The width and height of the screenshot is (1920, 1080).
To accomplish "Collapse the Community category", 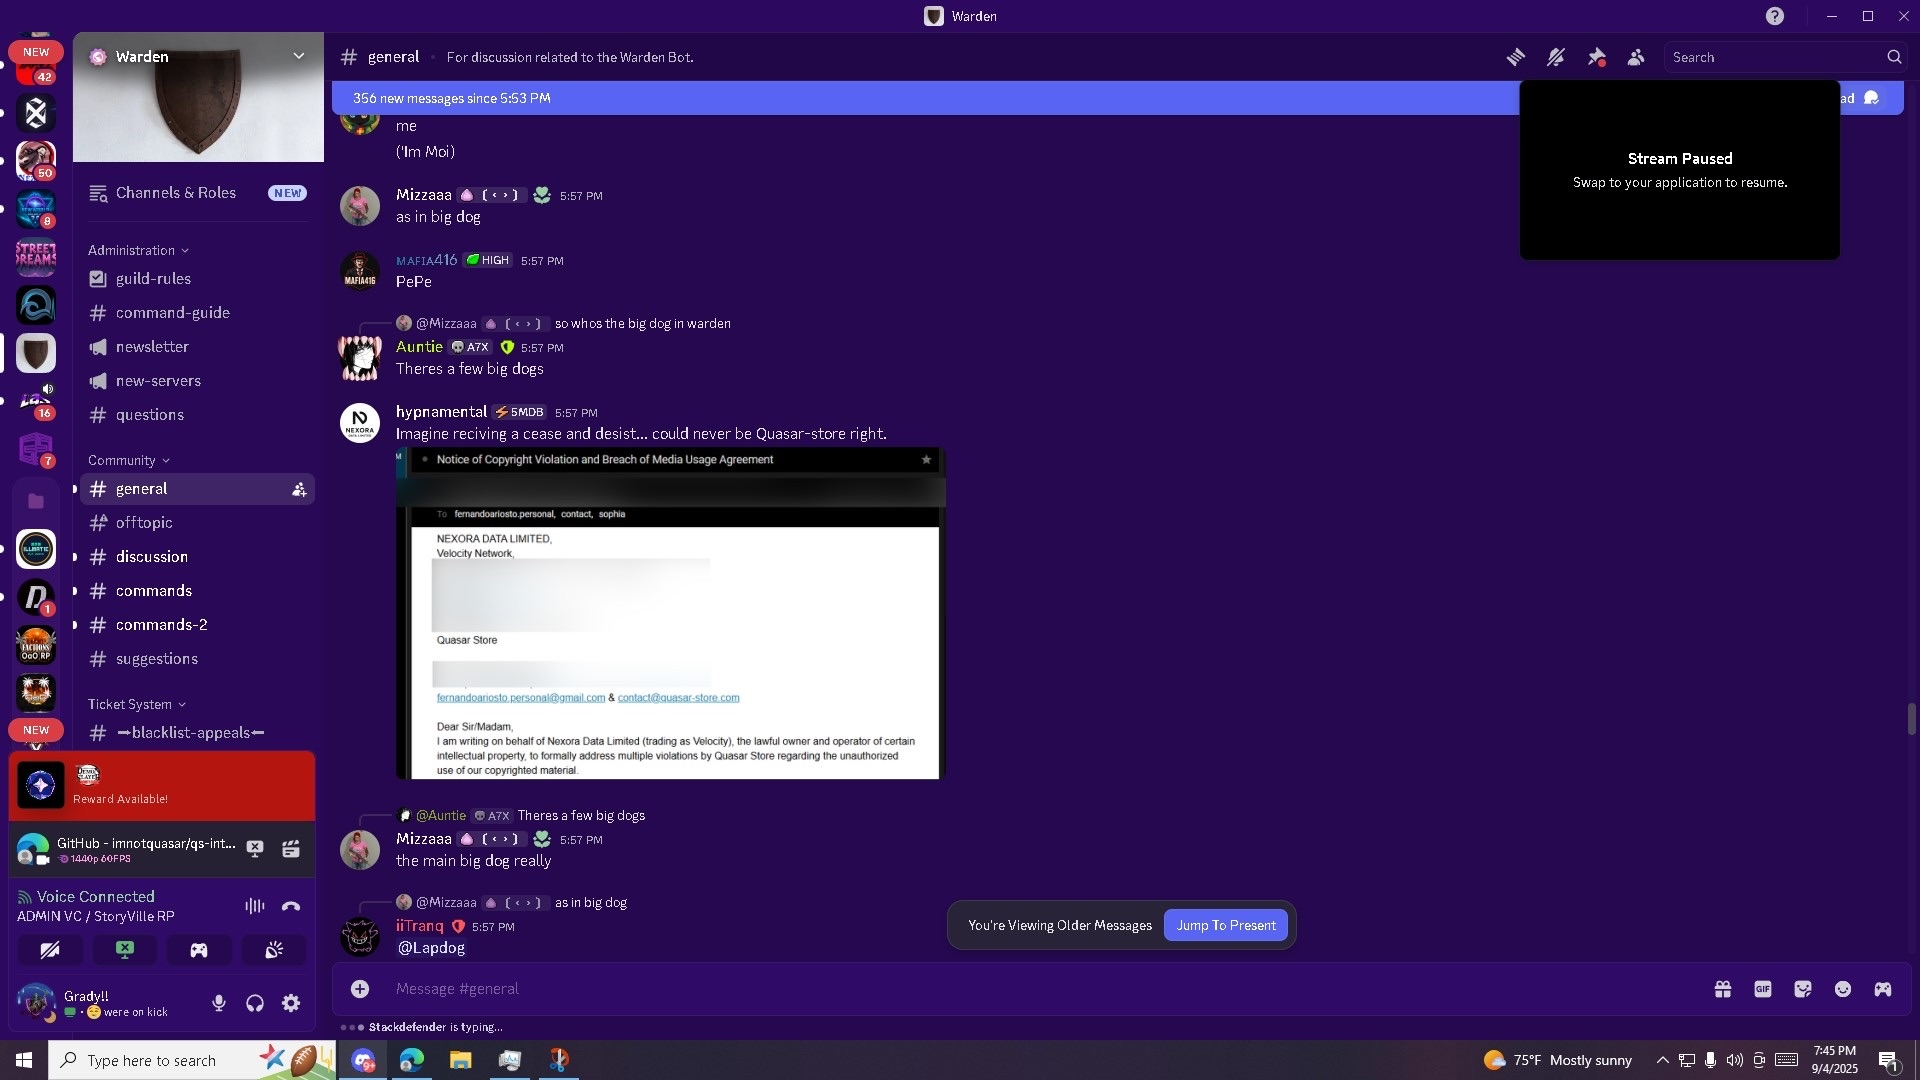I will pos(128,460).
